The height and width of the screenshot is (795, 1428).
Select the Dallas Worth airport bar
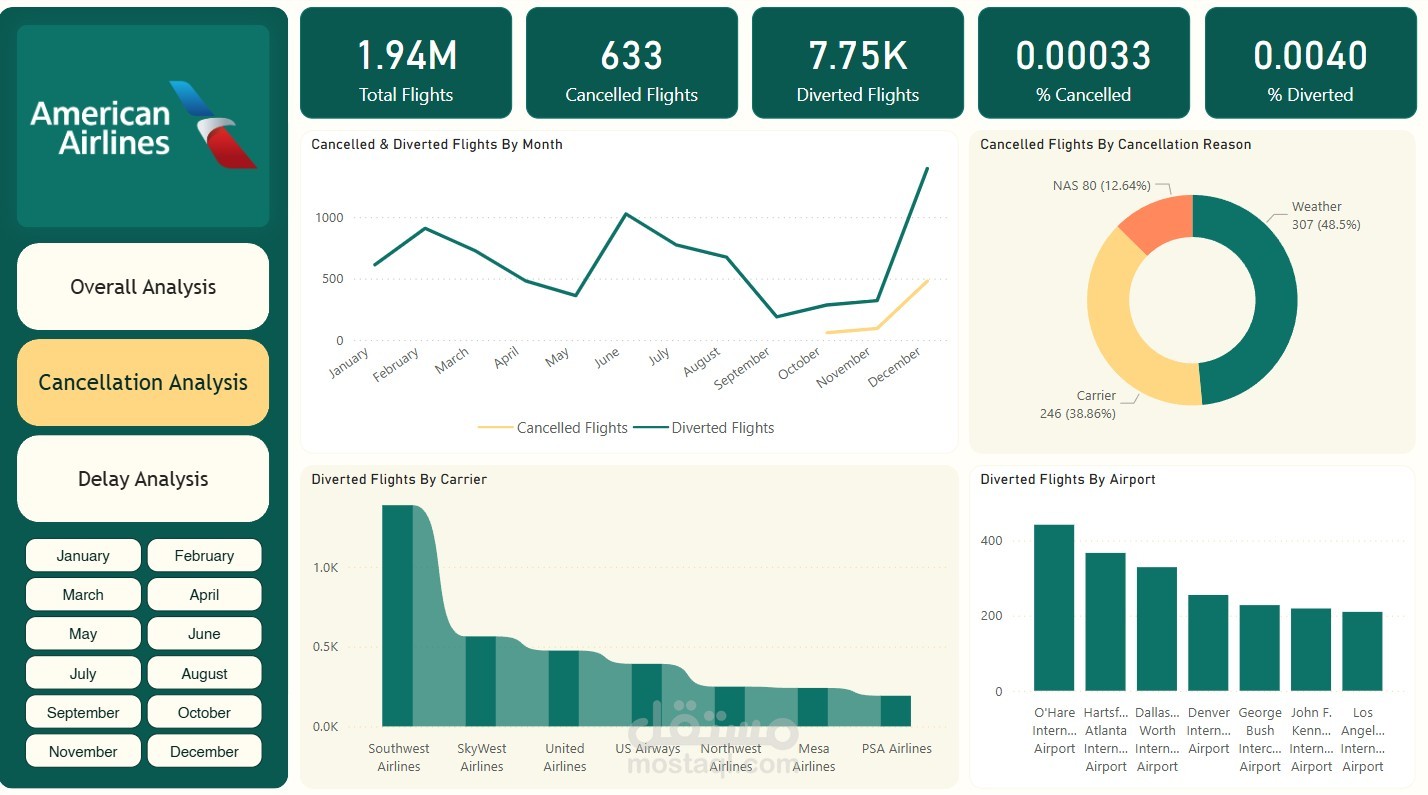tap(1157, 629)
